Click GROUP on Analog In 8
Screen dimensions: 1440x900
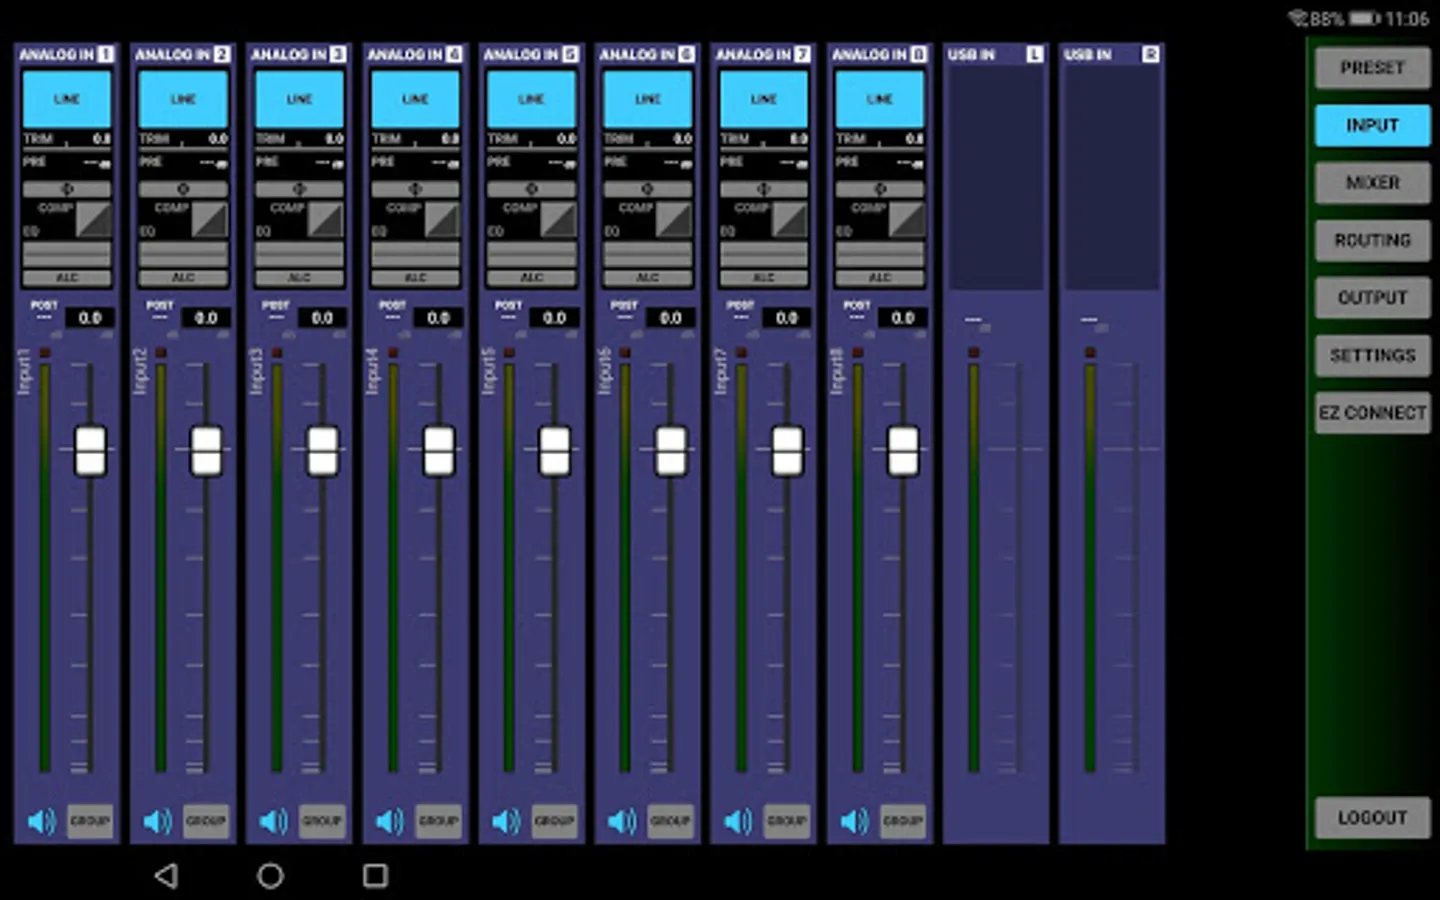coord(902,821)
